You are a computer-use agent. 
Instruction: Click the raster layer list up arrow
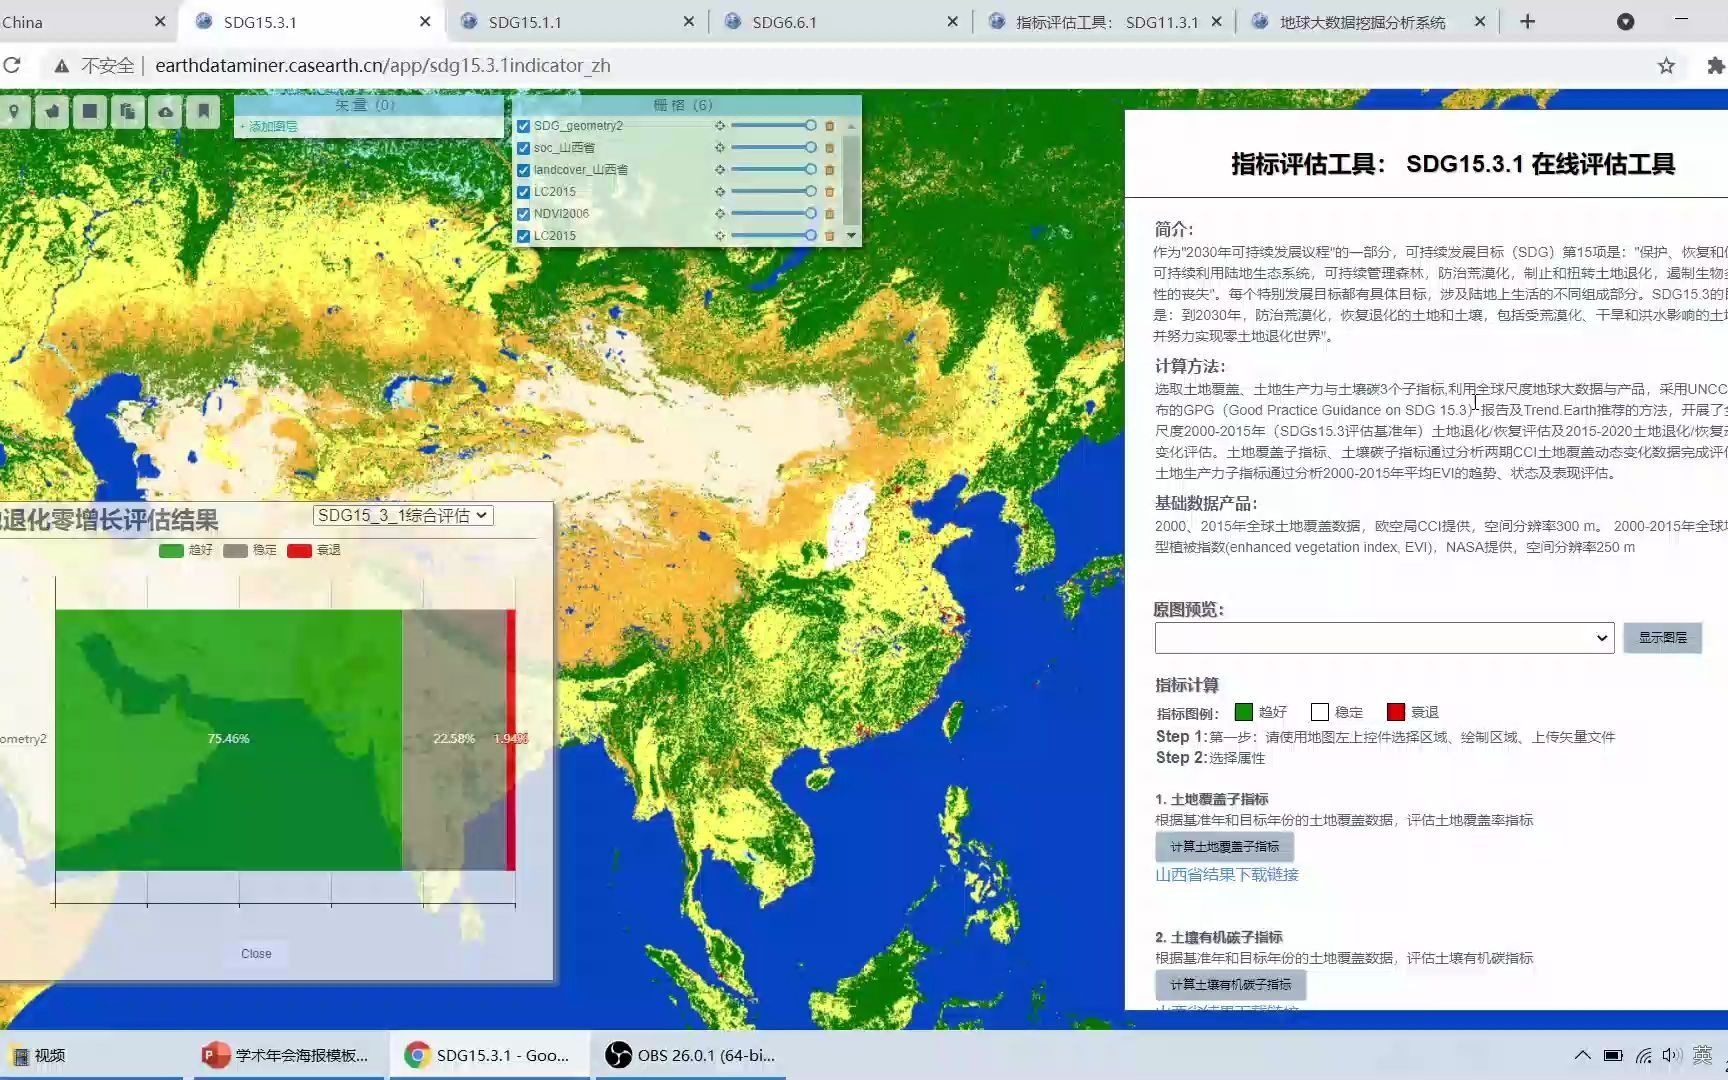[851, 126]
